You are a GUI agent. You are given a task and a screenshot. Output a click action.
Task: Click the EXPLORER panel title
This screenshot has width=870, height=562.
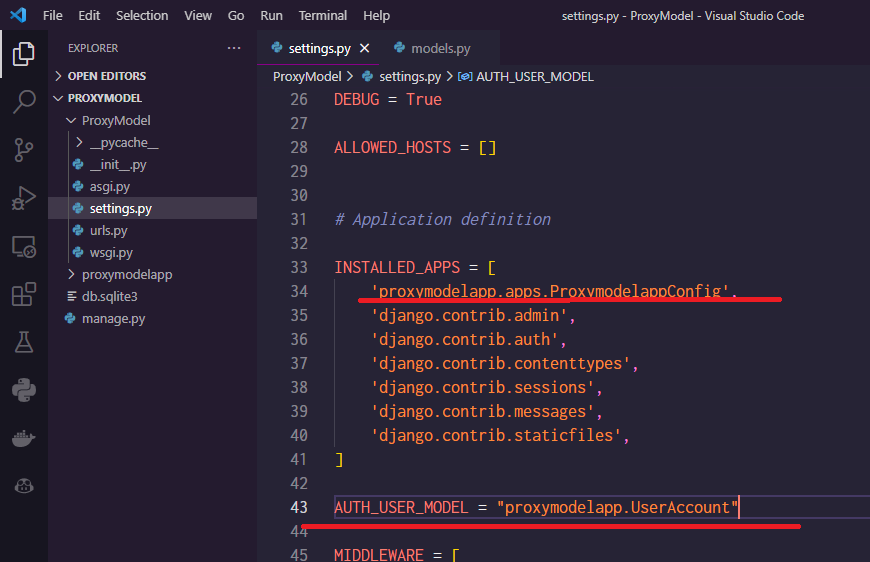pyautogui.click(x=93, y=48)
